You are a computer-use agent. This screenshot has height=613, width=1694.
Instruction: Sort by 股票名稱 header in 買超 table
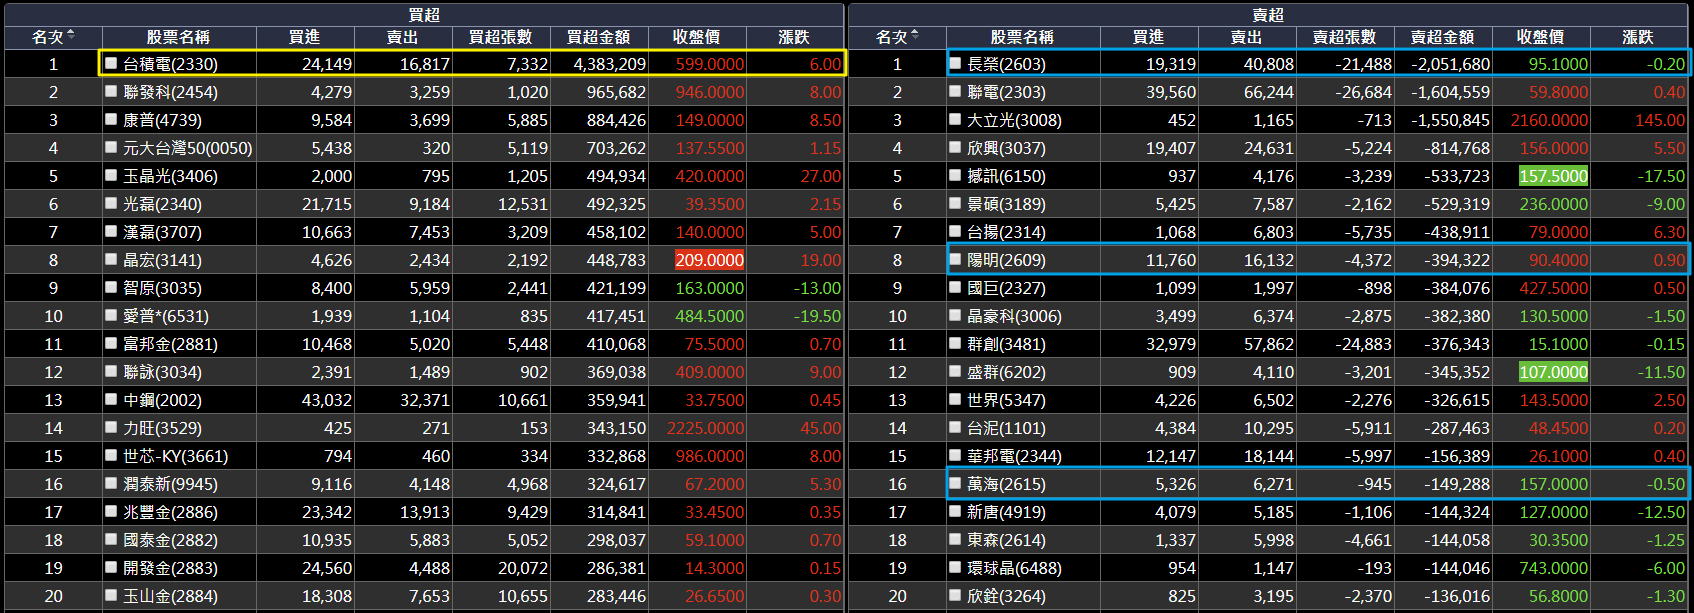(x=178, y=37)
